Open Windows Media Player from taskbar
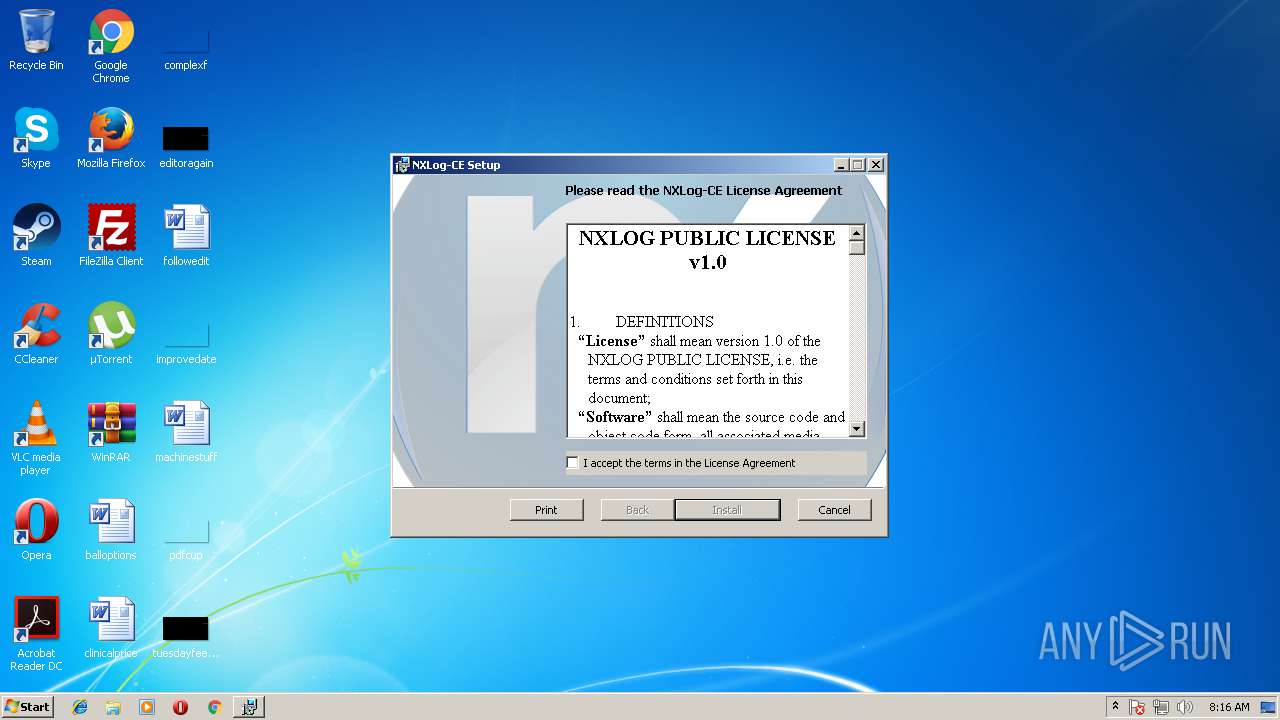1280x720 pixels. click(x=147, y=707)
